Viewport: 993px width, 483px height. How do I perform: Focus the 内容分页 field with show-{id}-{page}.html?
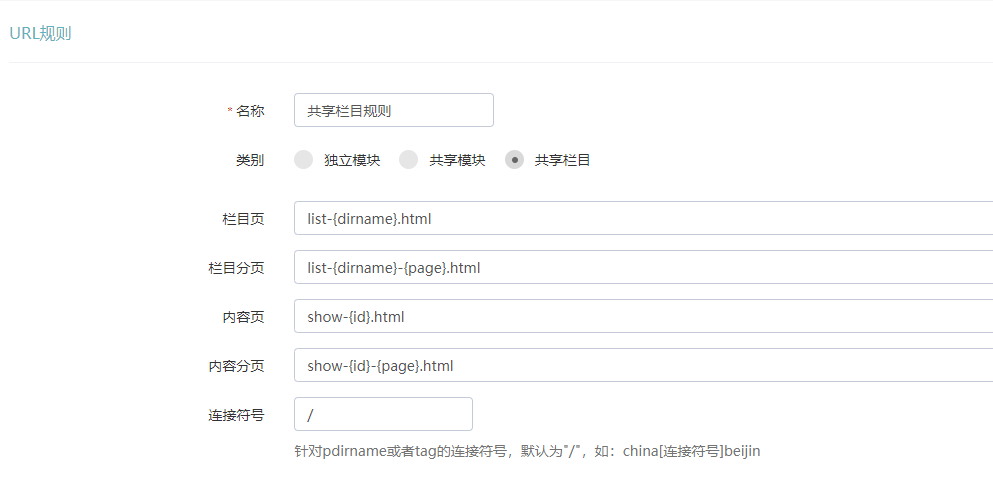click(643, 365)
